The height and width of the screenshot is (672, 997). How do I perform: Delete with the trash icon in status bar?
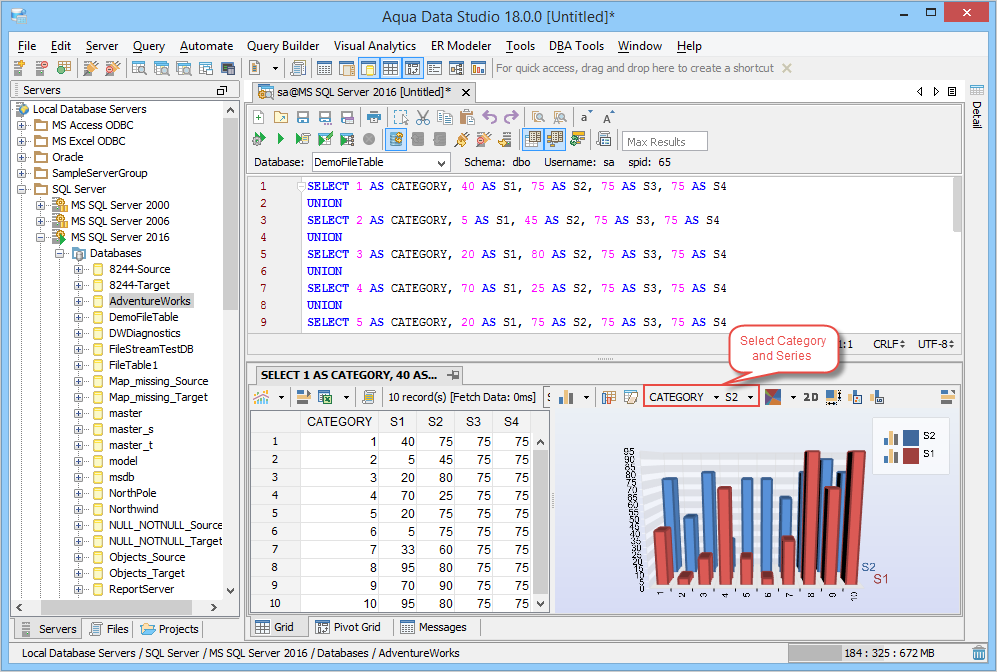coord(979,653)
